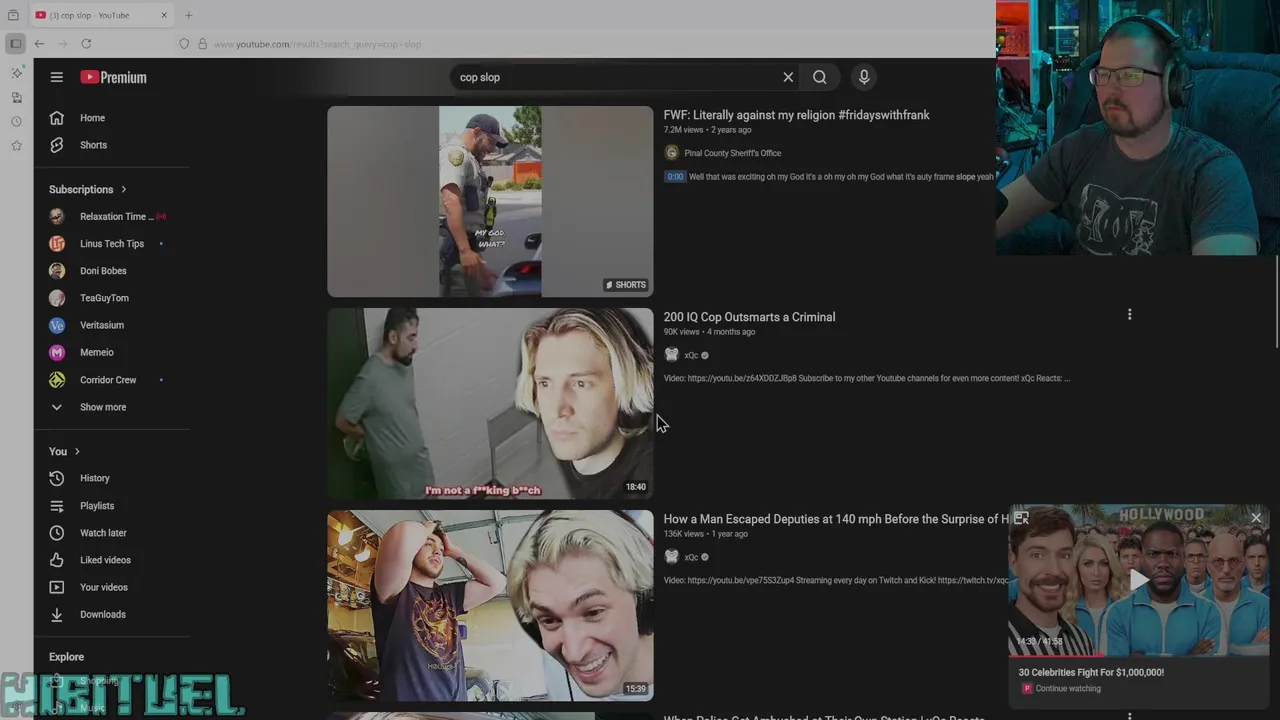Open browser sidebar bookmarks star icon
Screen dimensions: 1280x720
click(16, 146)
